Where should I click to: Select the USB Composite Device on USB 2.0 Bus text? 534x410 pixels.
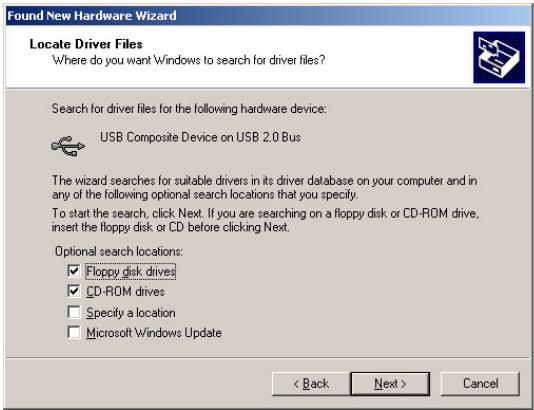coord(200,137)
